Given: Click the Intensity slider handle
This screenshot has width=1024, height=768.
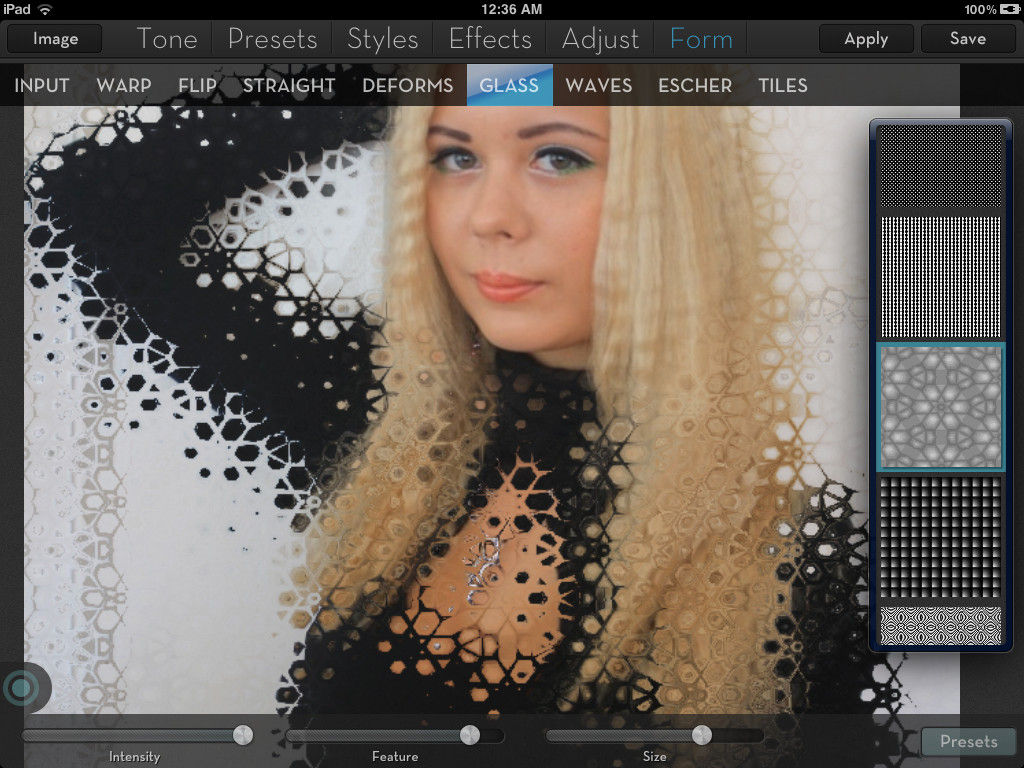Looking at the screenshot, I should click(x=242, y=736).
